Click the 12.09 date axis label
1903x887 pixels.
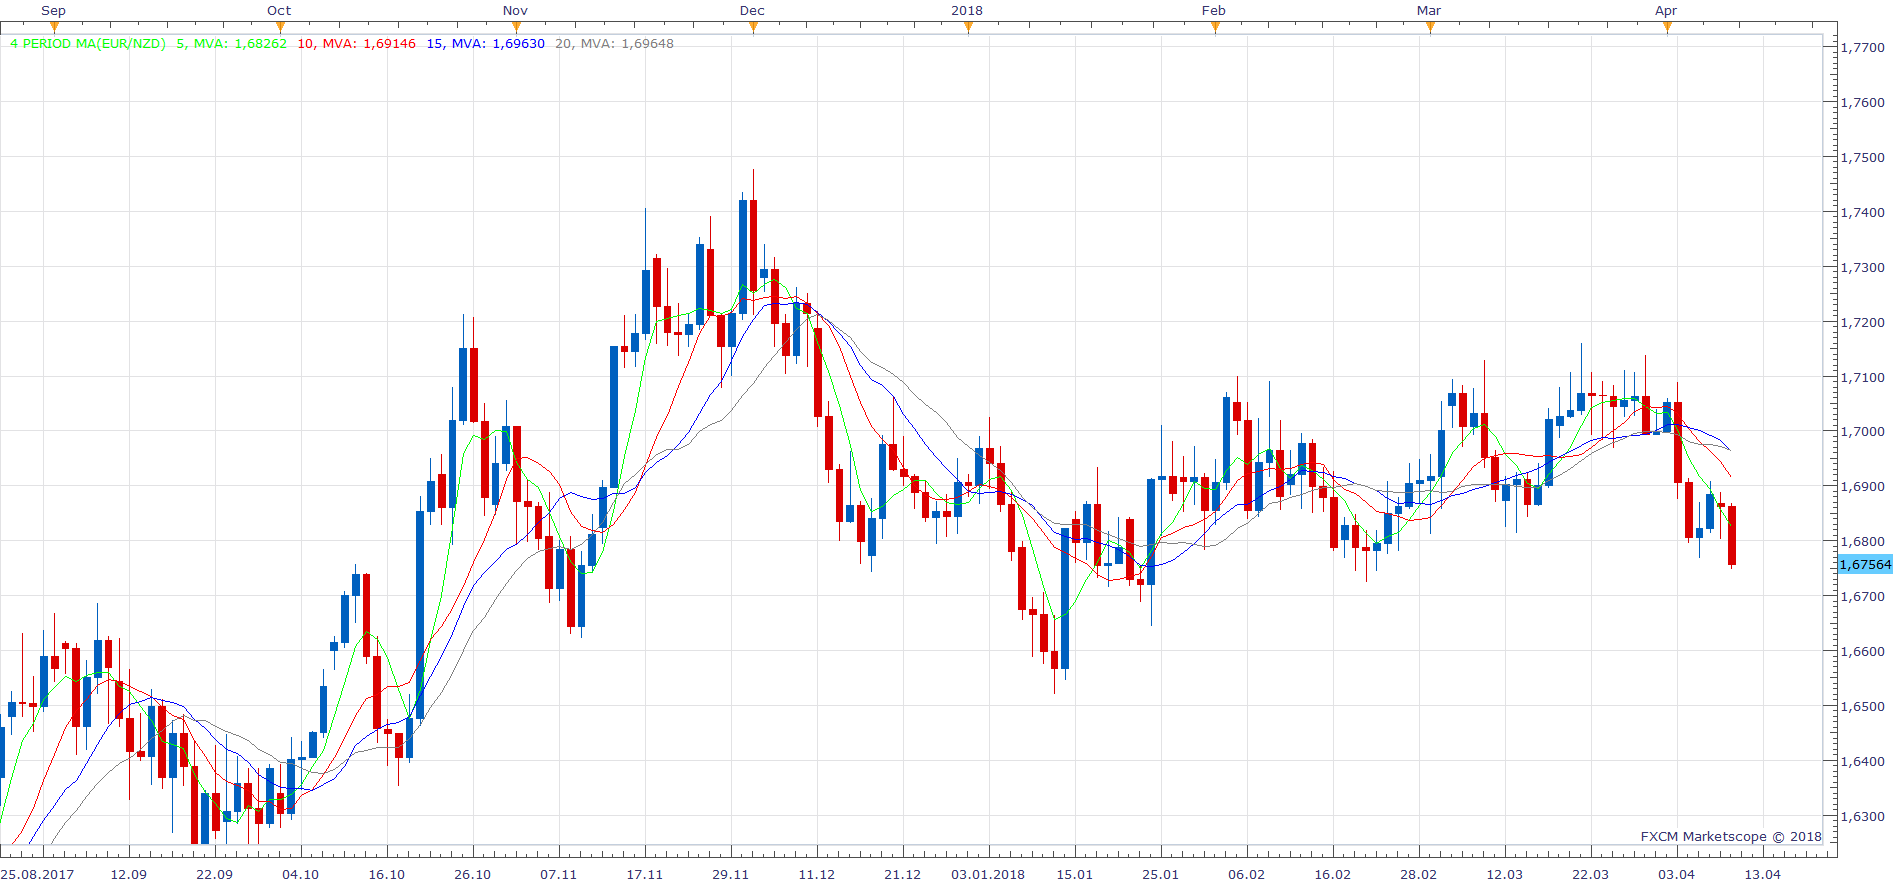(128, 874)
